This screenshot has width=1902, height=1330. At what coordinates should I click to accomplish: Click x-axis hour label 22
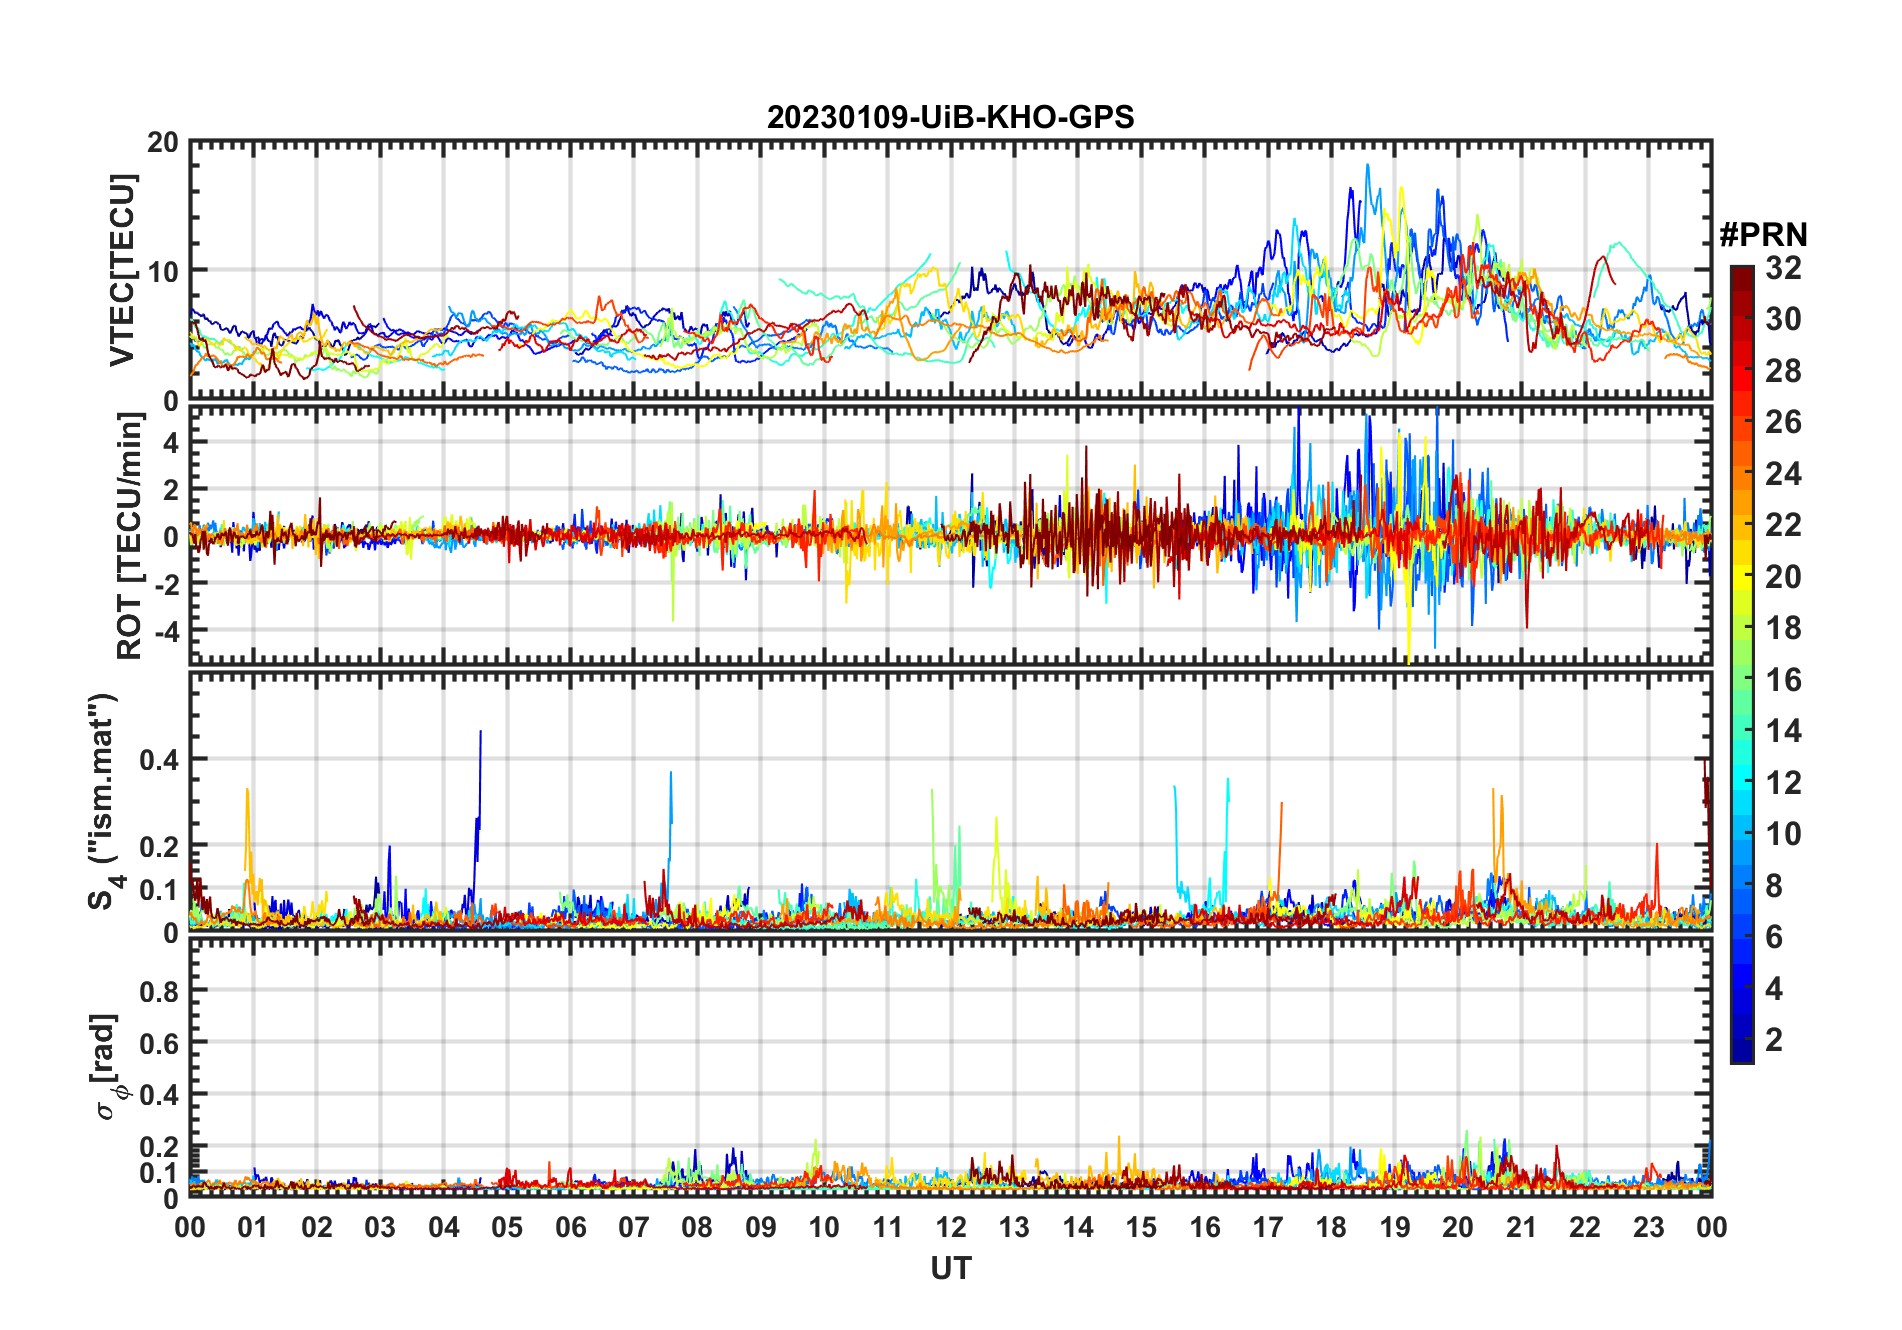point(1585,1227)
